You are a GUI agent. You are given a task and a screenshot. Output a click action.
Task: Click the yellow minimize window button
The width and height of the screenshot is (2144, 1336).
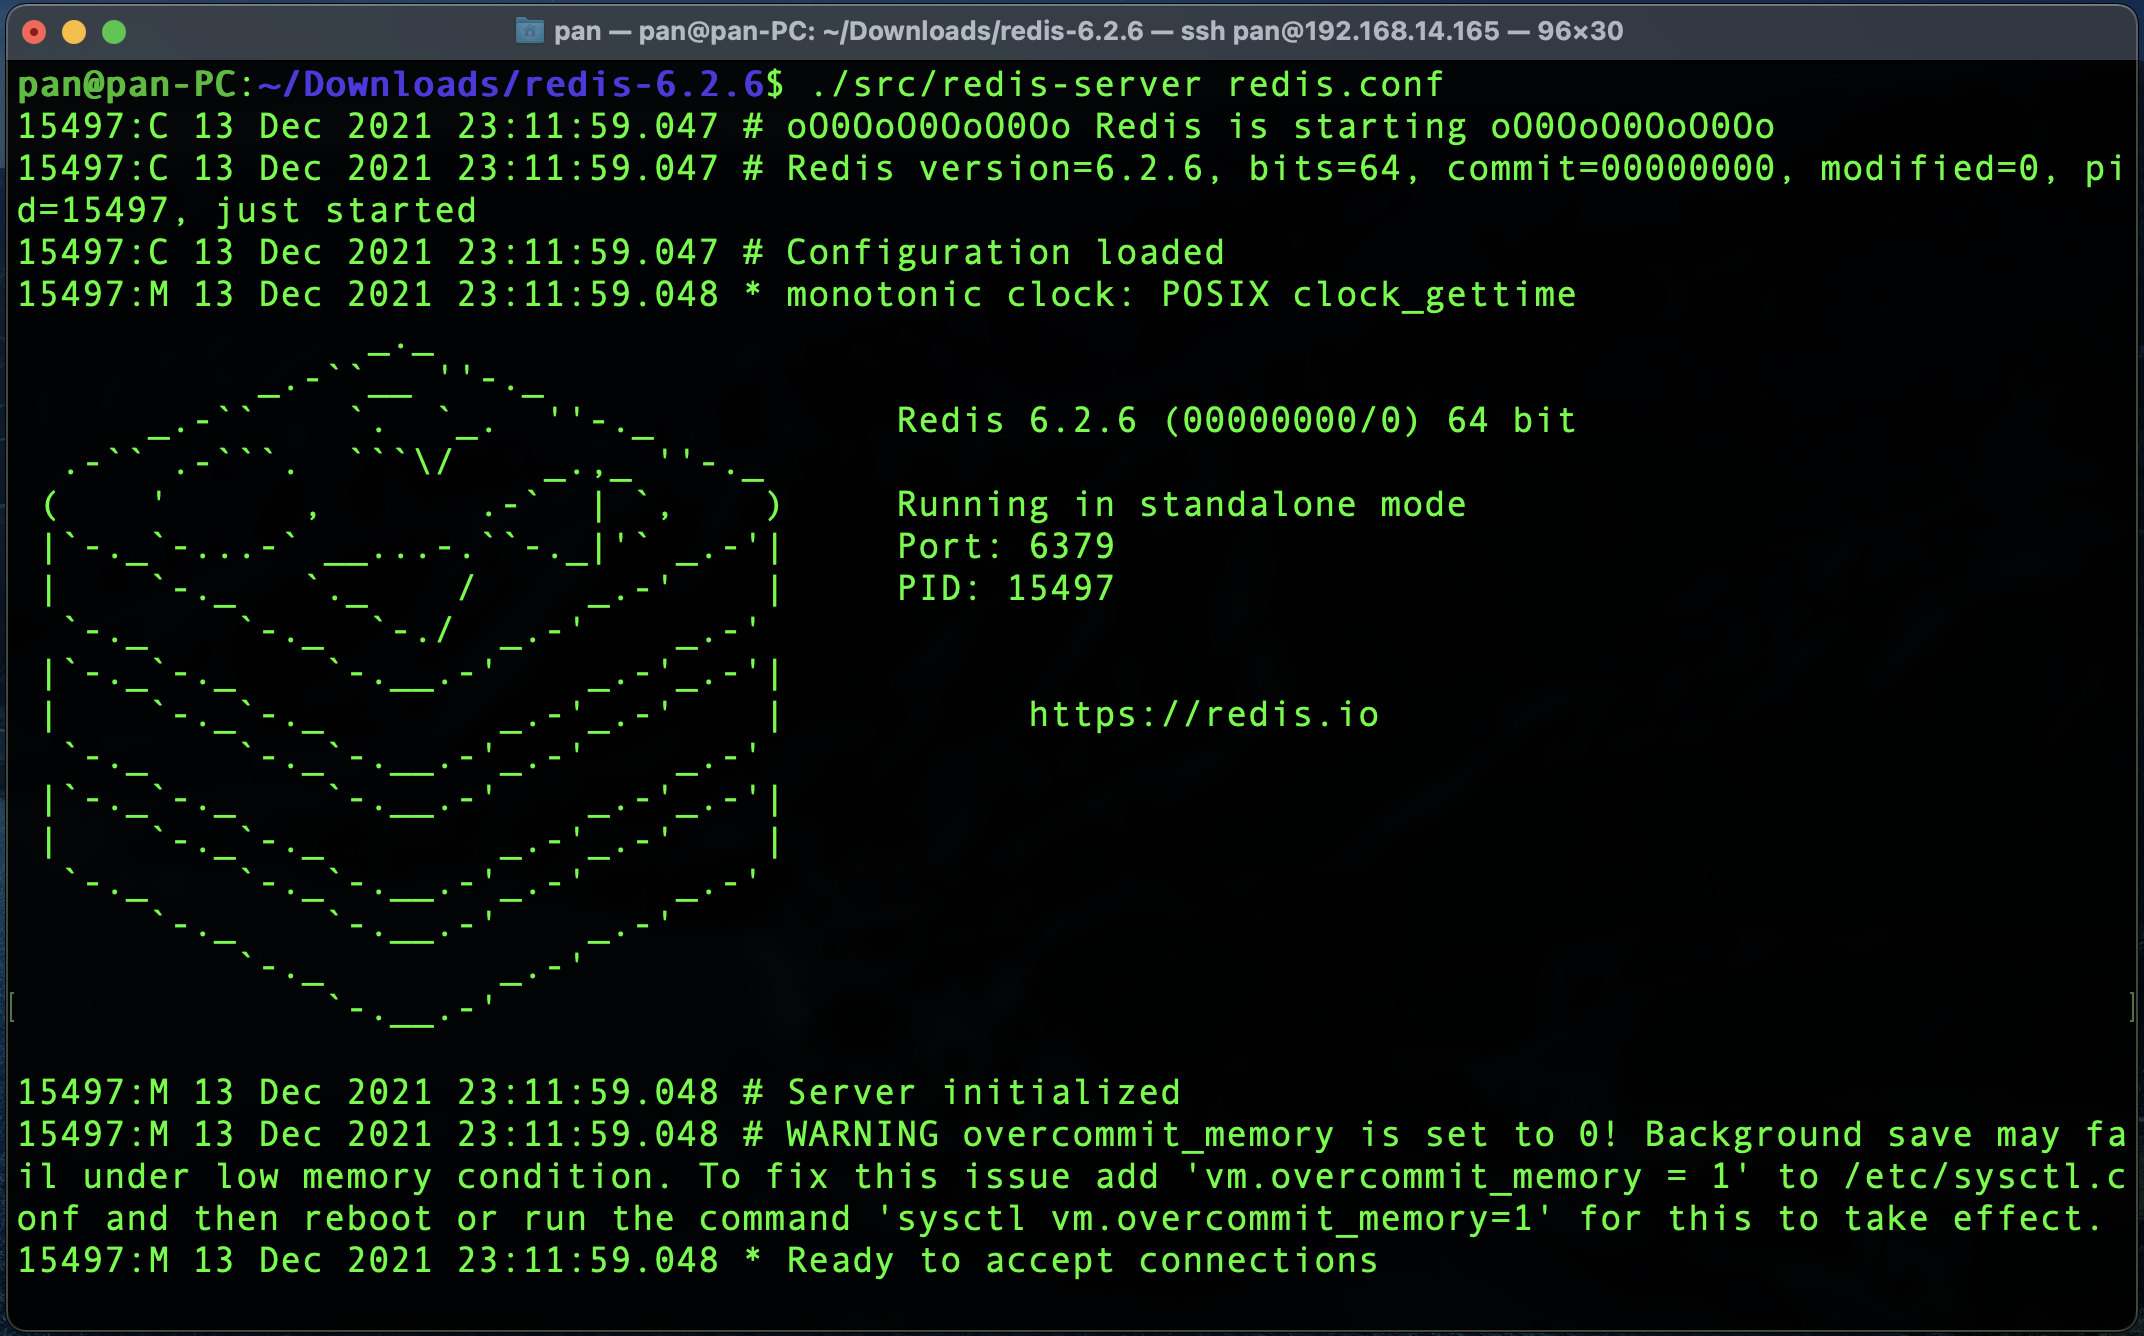coord(74,32)
